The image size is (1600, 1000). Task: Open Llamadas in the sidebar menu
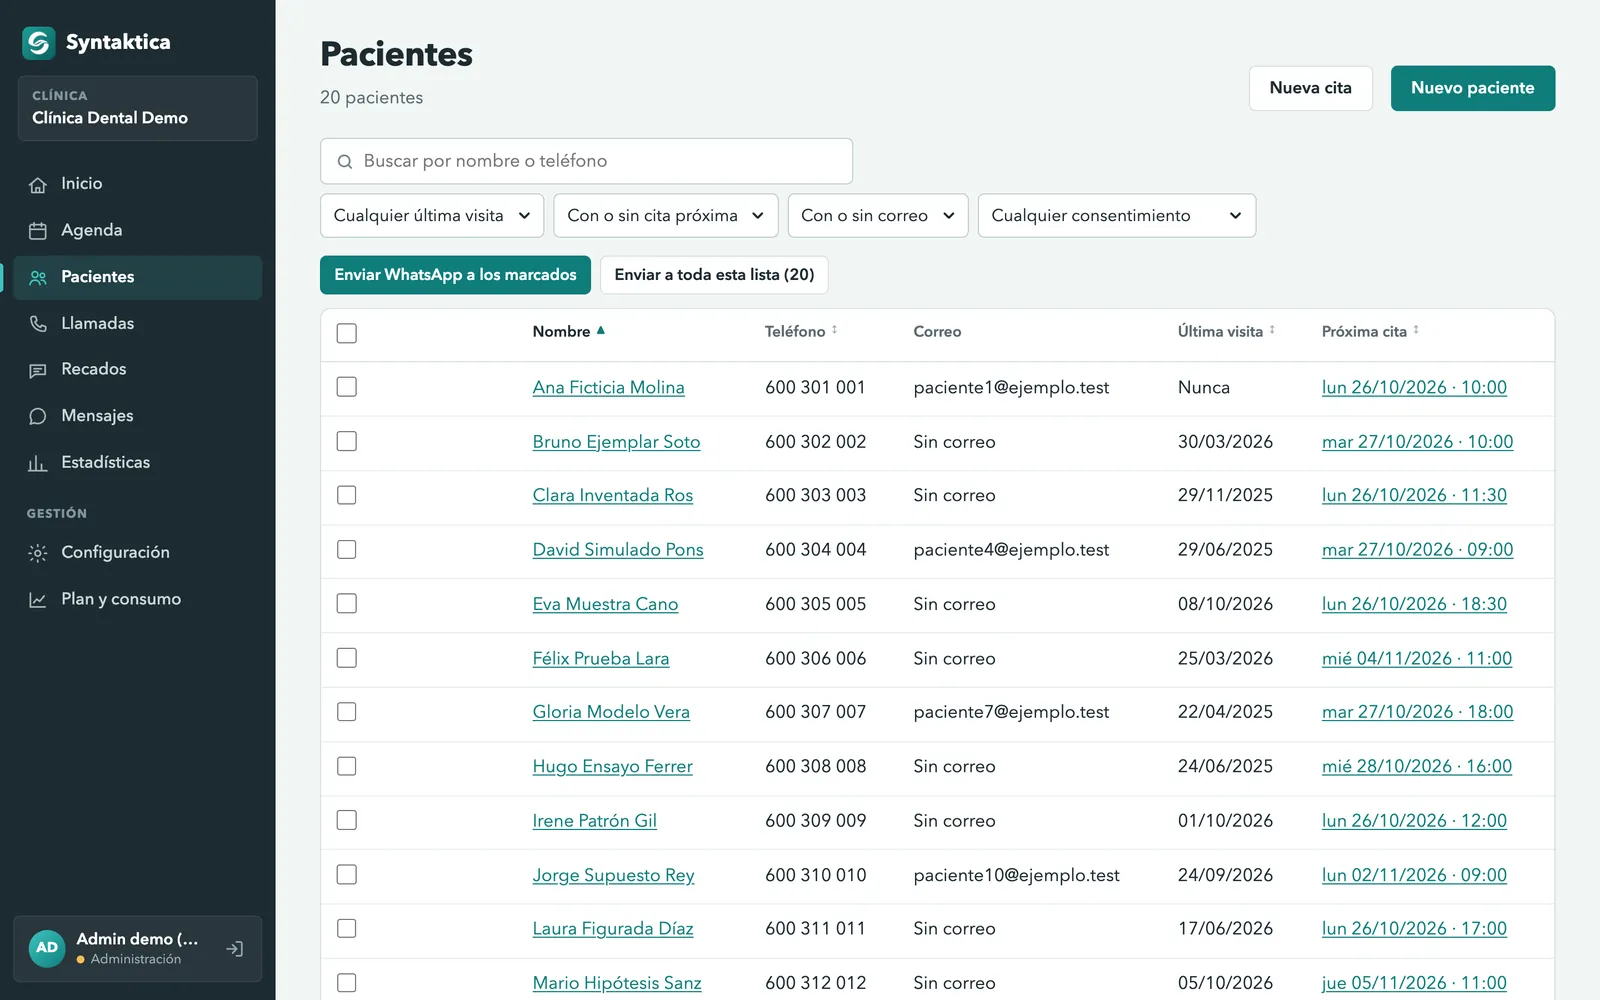138,324
